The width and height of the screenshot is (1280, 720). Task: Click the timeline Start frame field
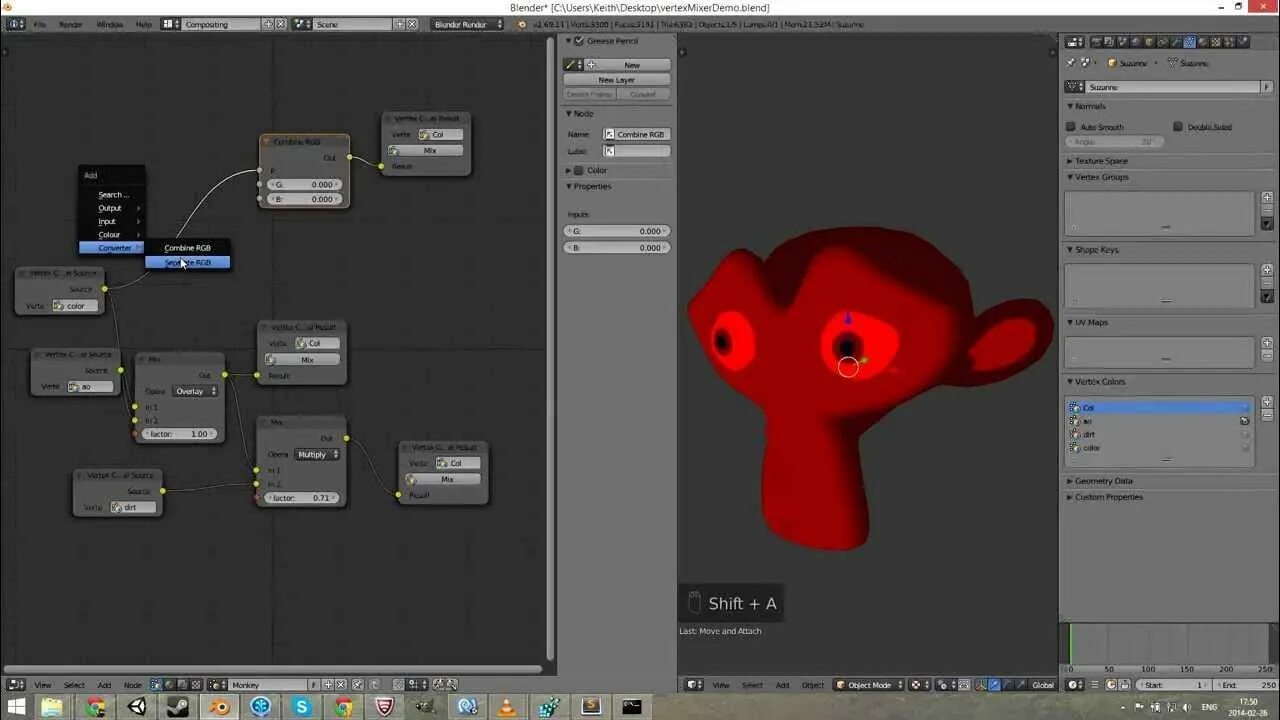click(x=1175, y=685)
